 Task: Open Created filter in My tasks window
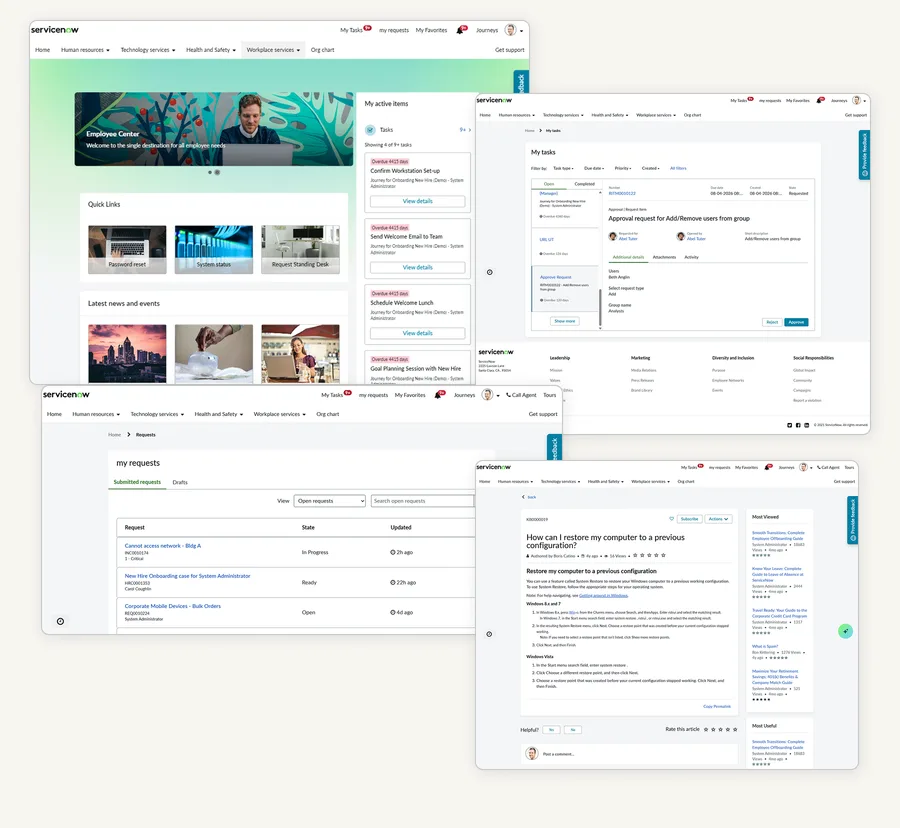[x=650, y=169]
